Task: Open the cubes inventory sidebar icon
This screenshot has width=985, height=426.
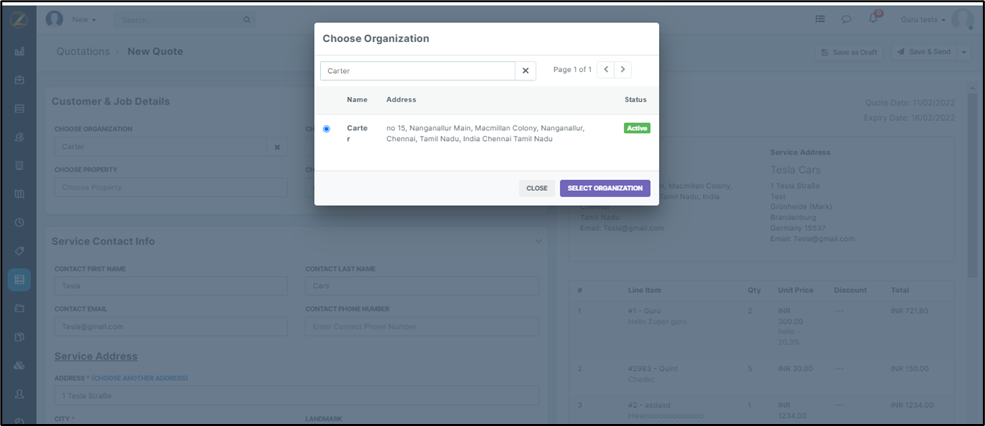Action: (x=19, y=365)
